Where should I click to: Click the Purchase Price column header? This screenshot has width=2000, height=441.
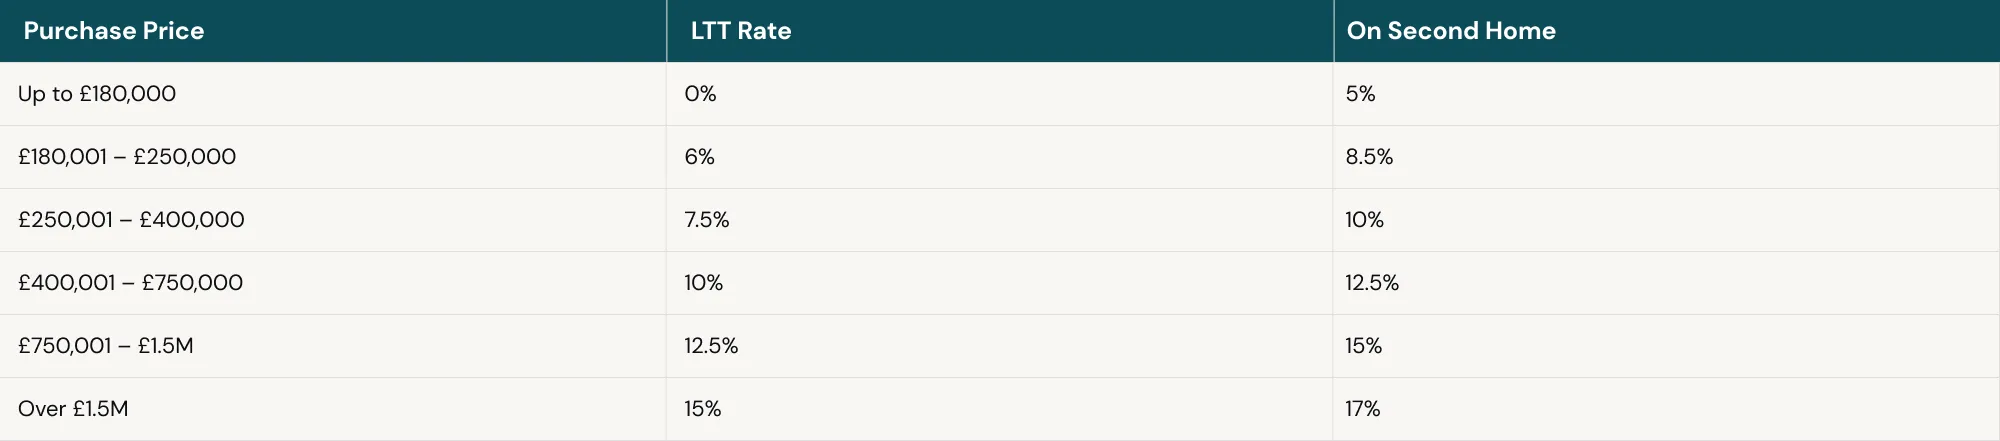point(114,31)
